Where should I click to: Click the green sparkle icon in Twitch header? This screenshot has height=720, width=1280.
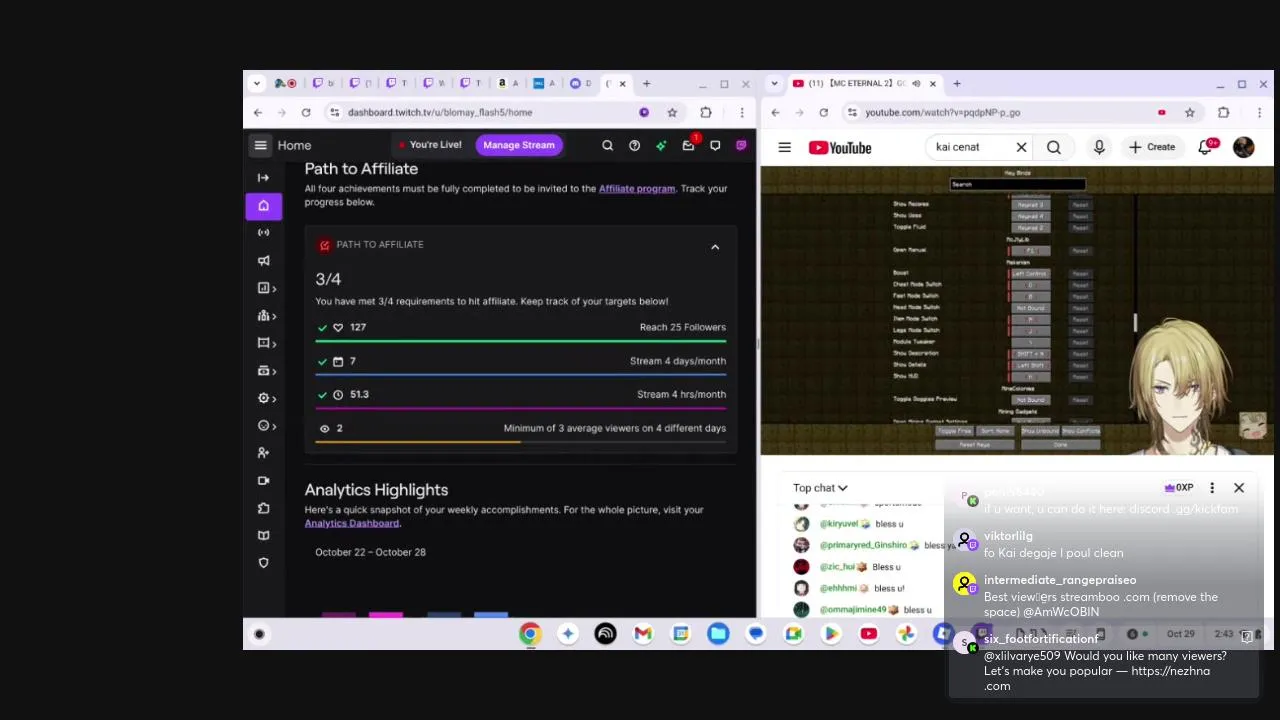pyautogui.click(x=661, y=146)
